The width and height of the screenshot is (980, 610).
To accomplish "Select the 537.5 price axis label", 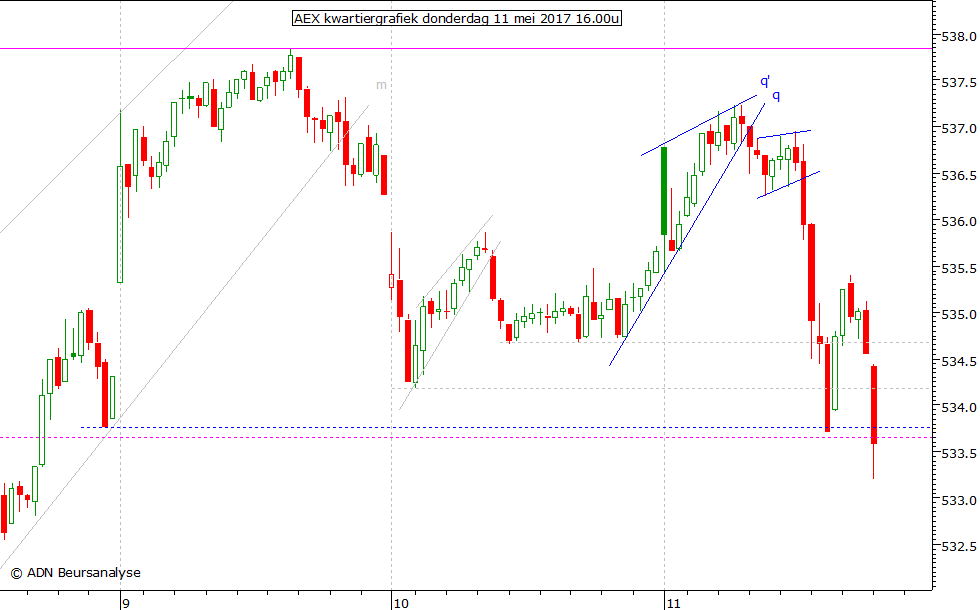I will [x=959, y=82].
